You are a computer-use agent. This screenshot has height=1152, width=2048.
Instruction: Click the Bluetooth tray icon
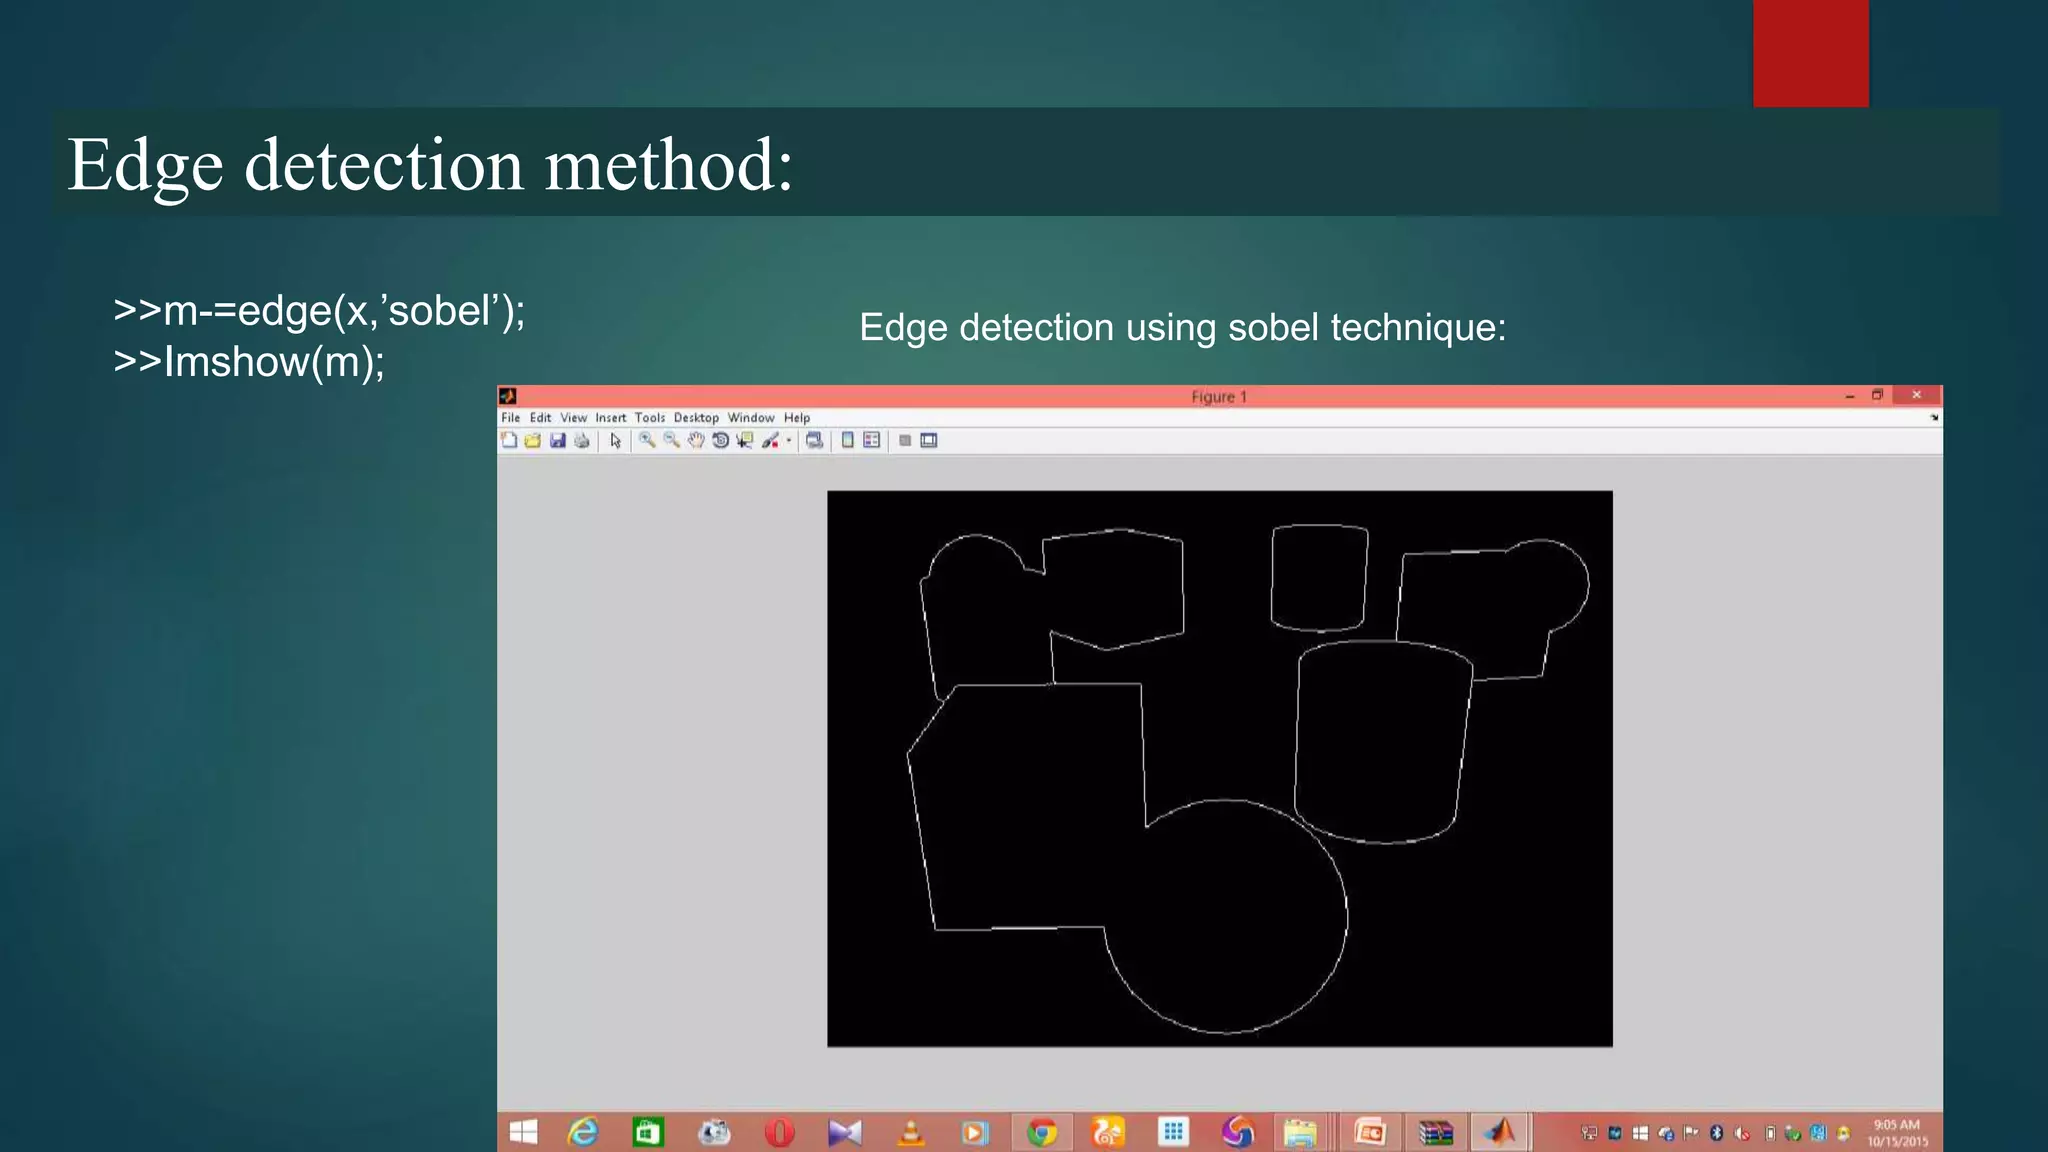point(1717,1133)
